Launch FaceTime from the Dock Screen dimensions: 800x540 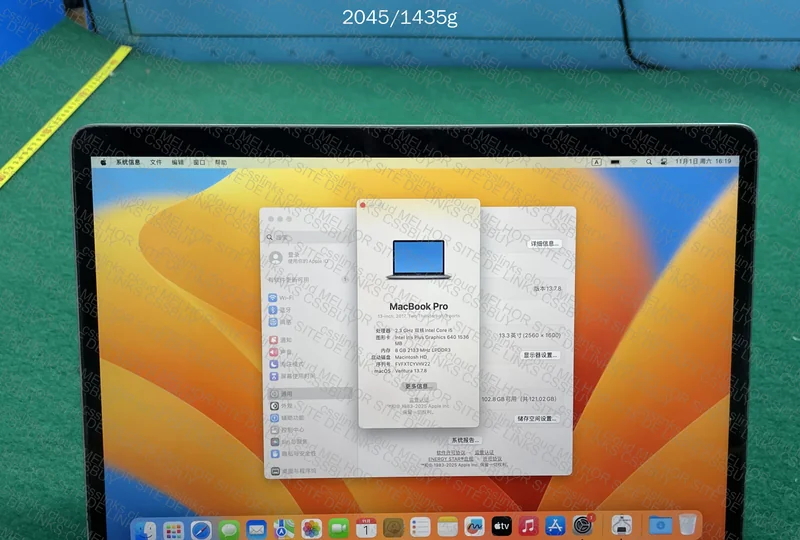click(x=338, y=528)
